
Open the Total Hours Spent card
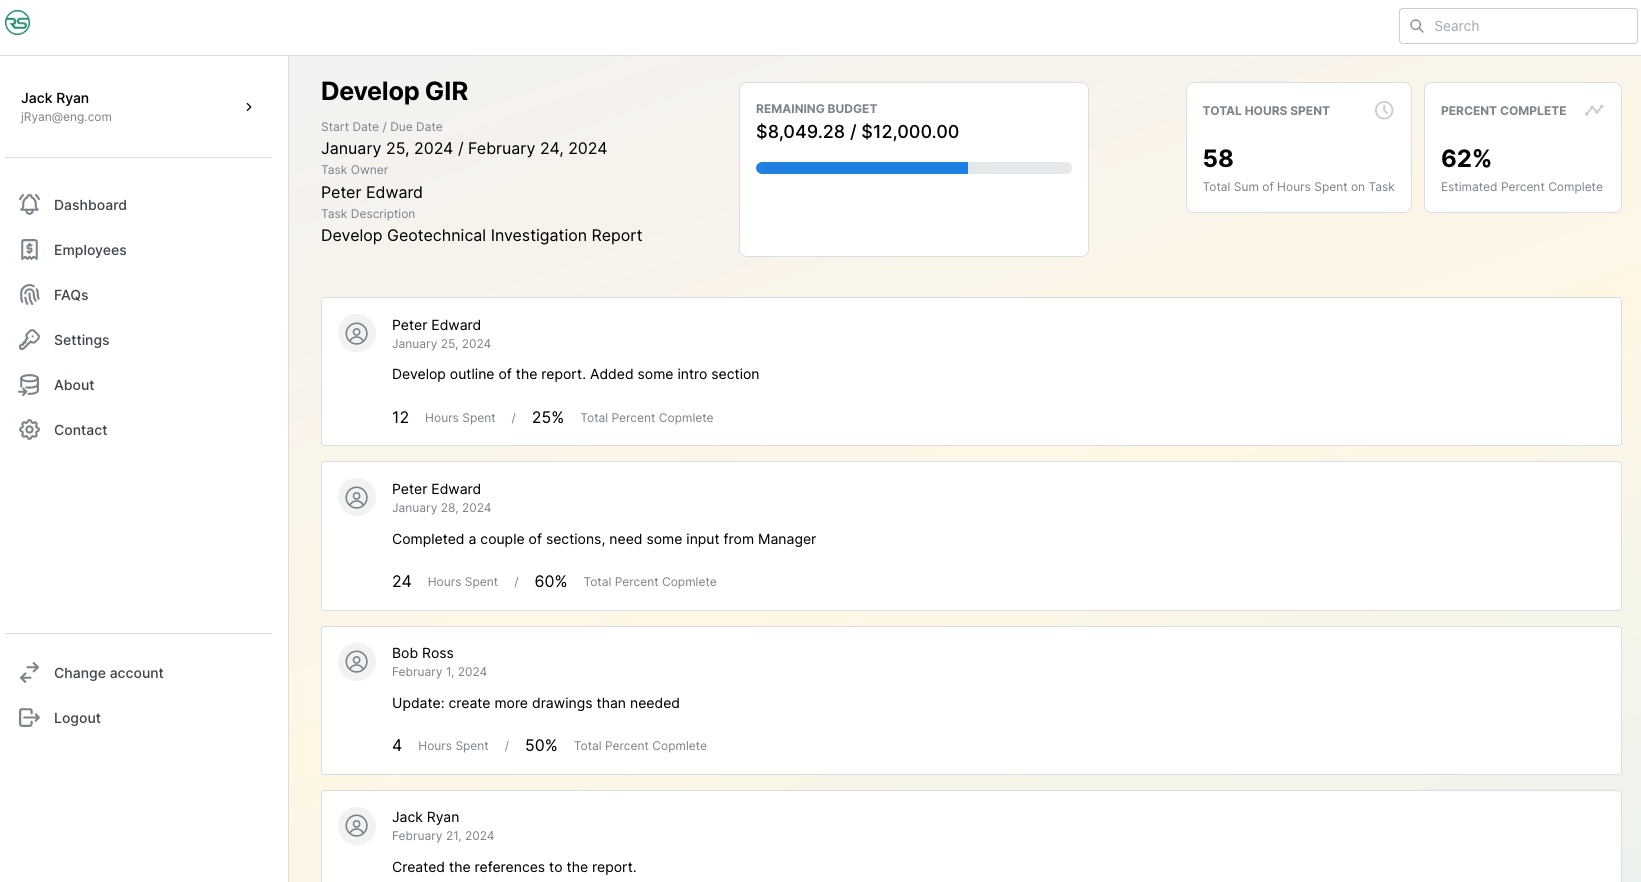tap(1298, 147)
